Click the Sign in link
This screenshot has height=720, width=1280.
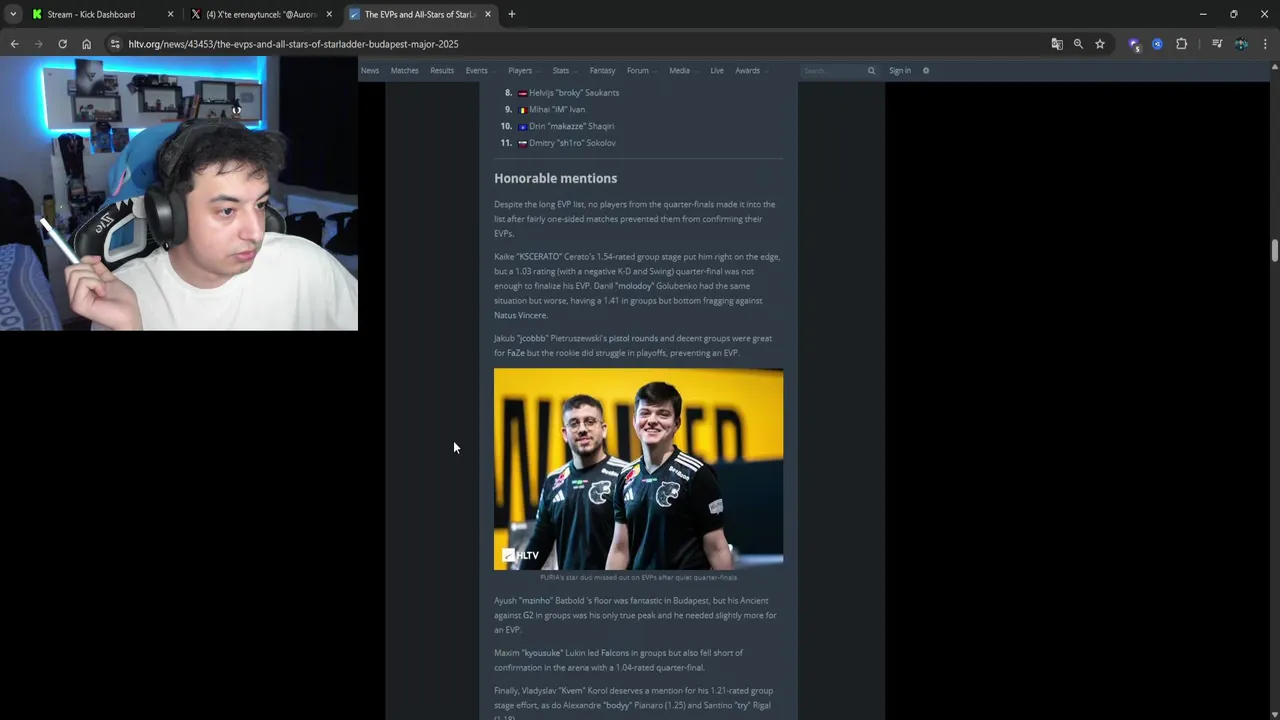click(x=900, y=71)
